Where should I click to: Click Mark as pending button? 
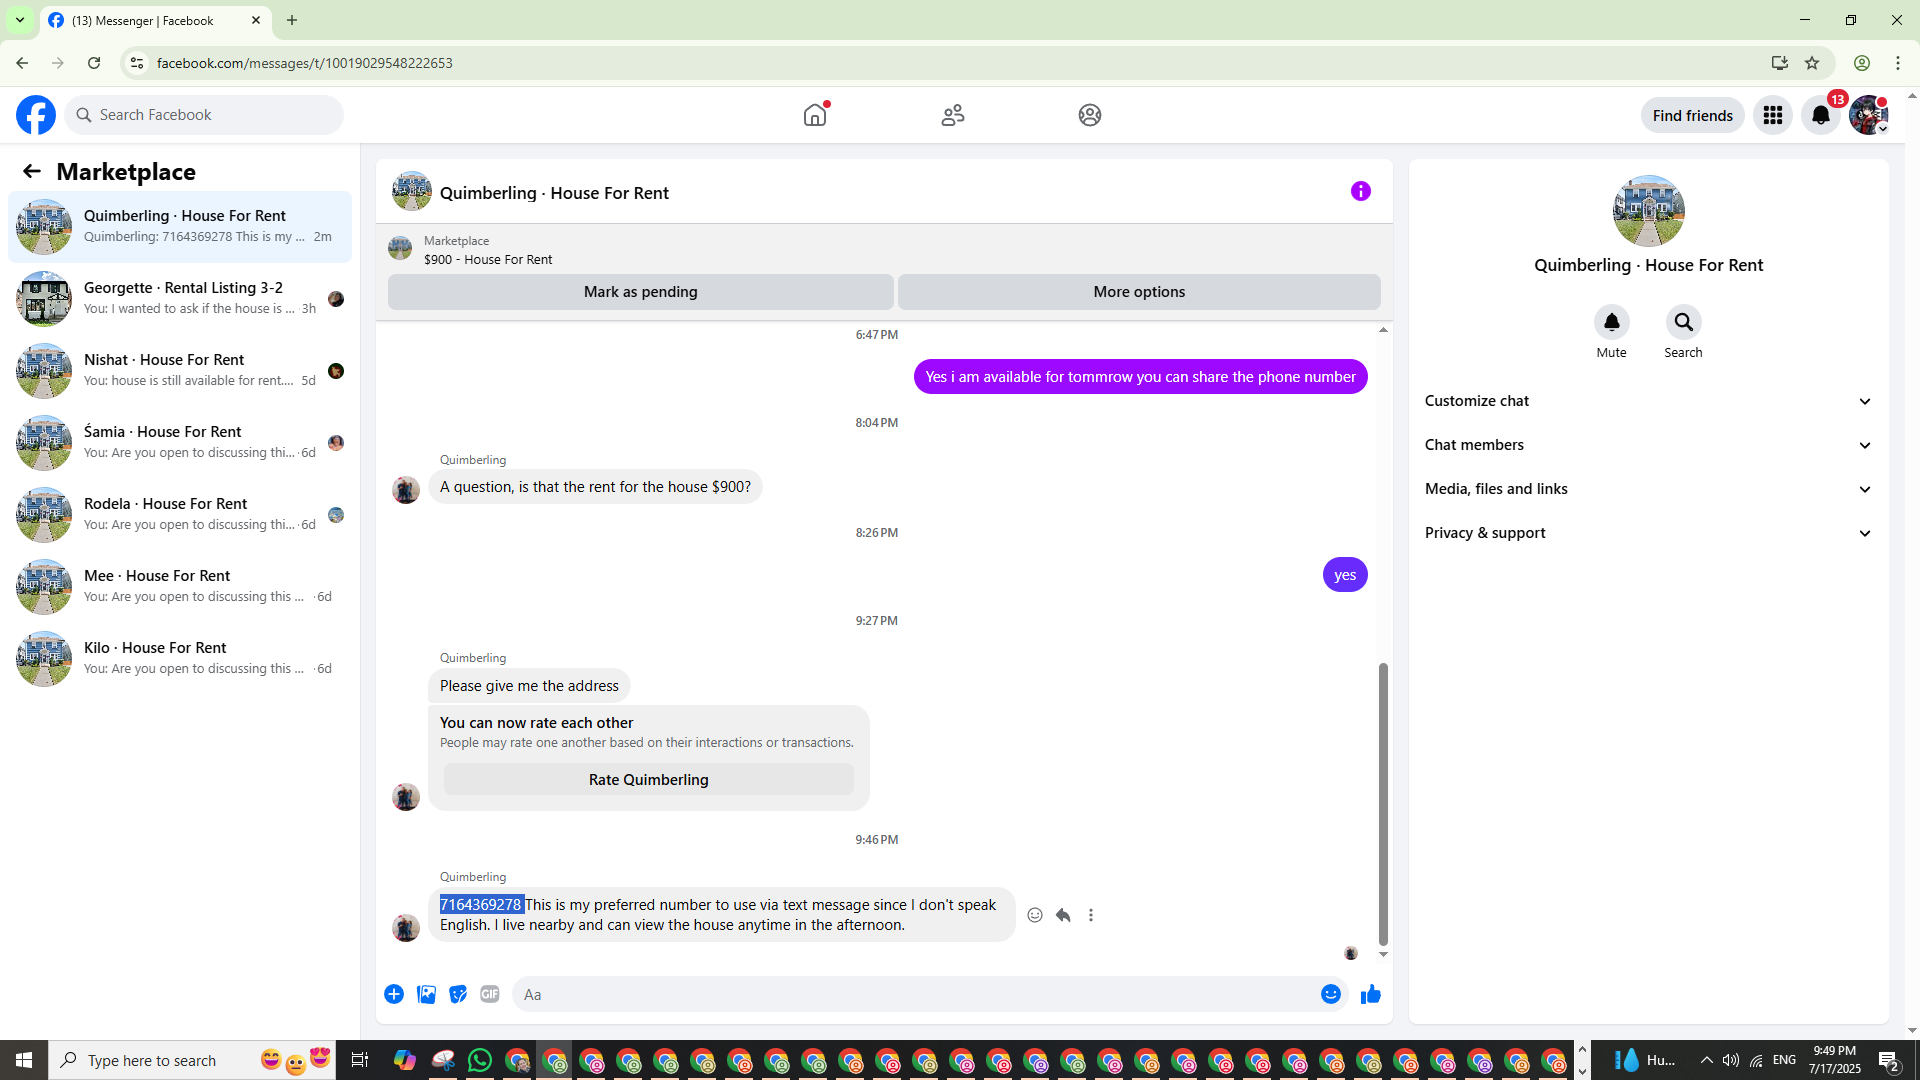point(641,292)
